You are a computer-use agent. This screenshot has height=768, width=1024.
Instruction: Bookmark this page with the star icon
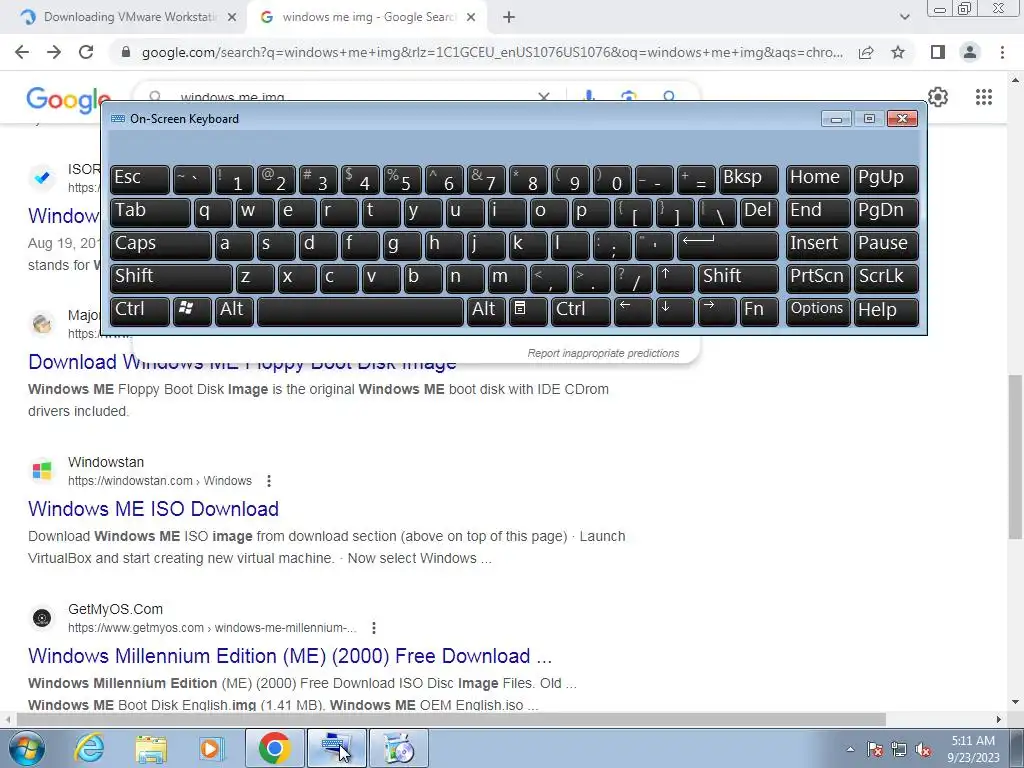(898, 52)
